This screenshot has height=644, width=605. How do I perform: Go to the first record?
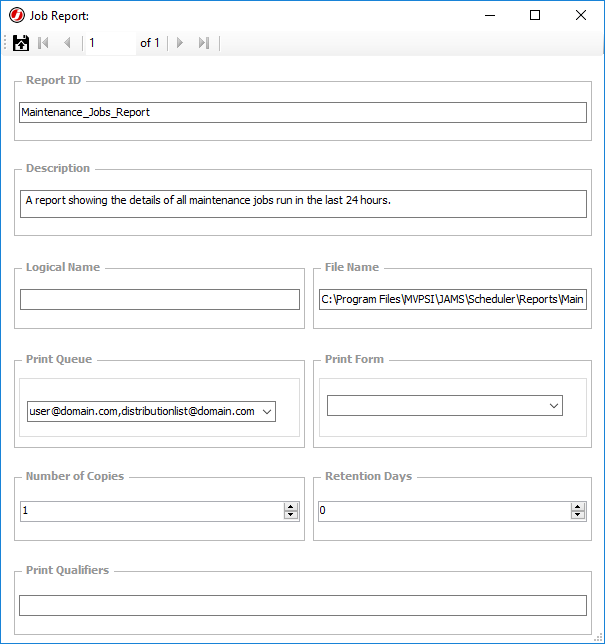point(43,43)
